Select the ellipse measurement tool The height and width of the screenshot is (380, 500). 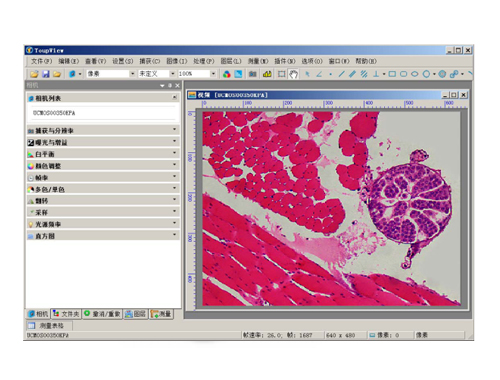point(415,74)
